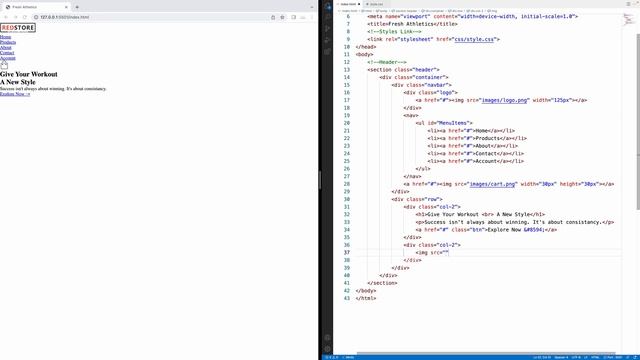The height and width of the screenshot is (360, 640).
Task: Click the section class header code line
Action: (403, 70)
